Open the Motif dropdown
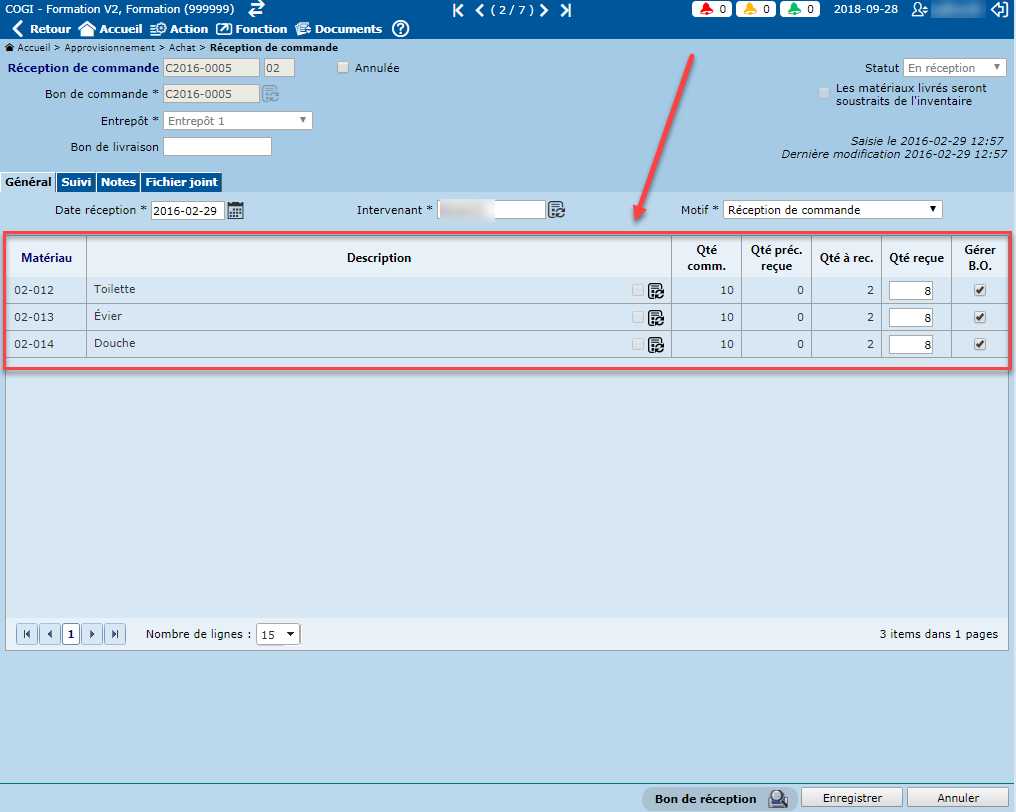 [x=832, y=210]
